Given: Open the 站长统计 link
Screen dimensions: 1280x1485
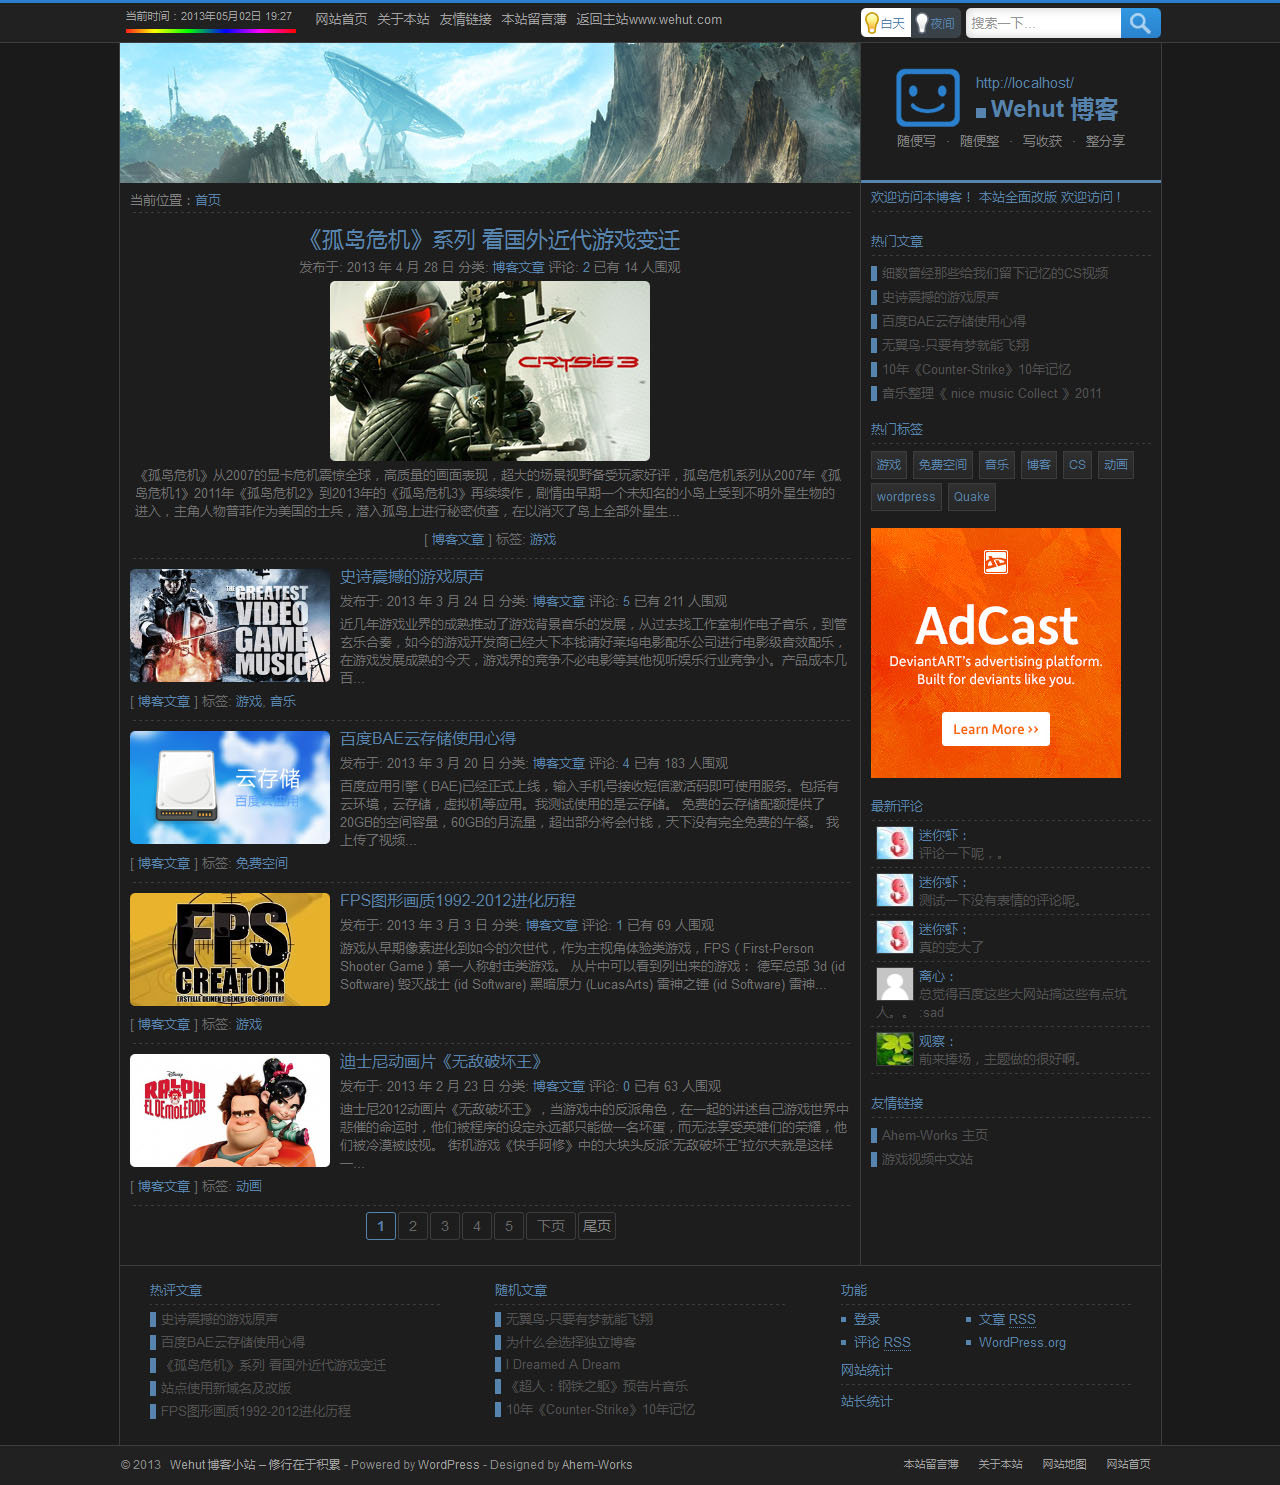Looking at the screenshot, I should pyautogui.click(x=867, y=1401).
